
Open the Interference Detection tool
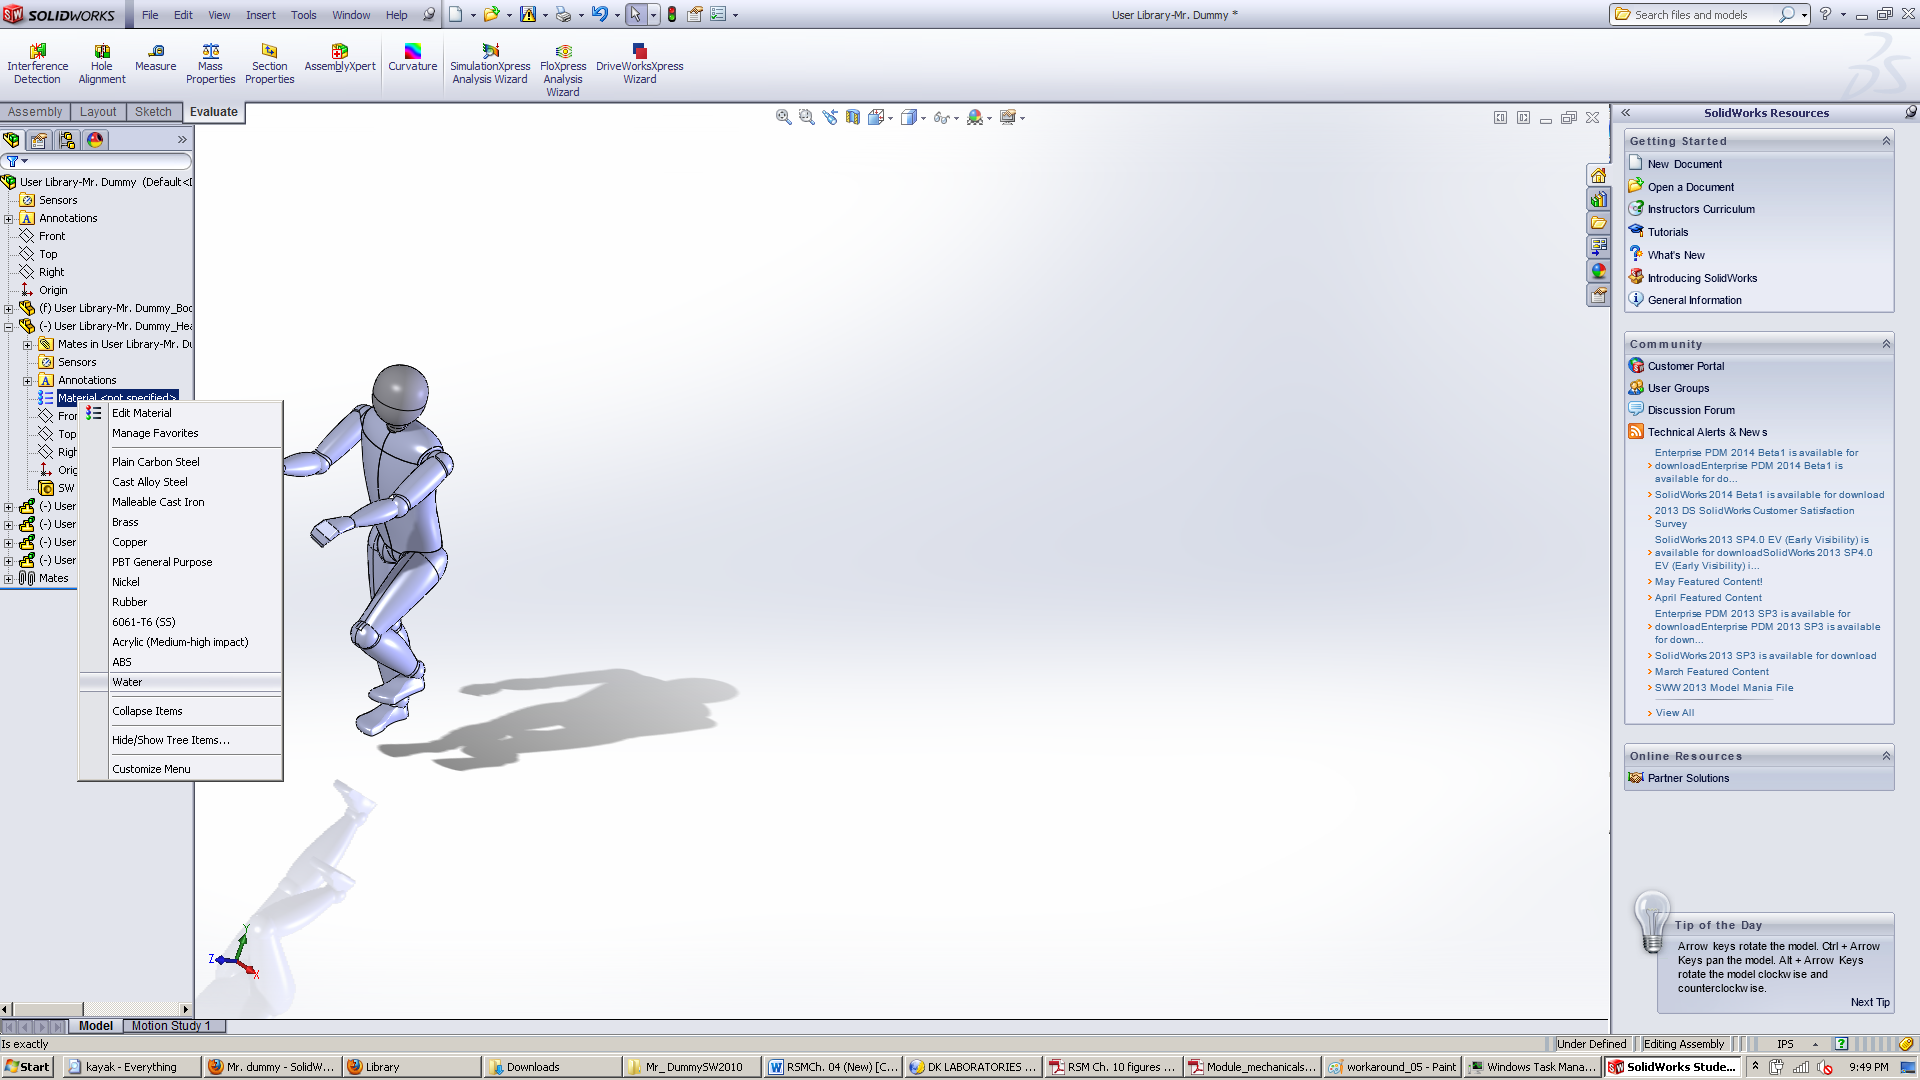click(37, 64)
